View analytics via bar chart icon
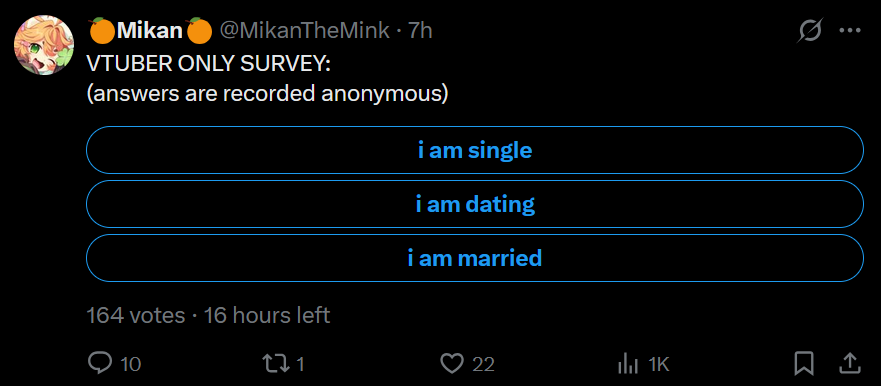 coord(628,365)
